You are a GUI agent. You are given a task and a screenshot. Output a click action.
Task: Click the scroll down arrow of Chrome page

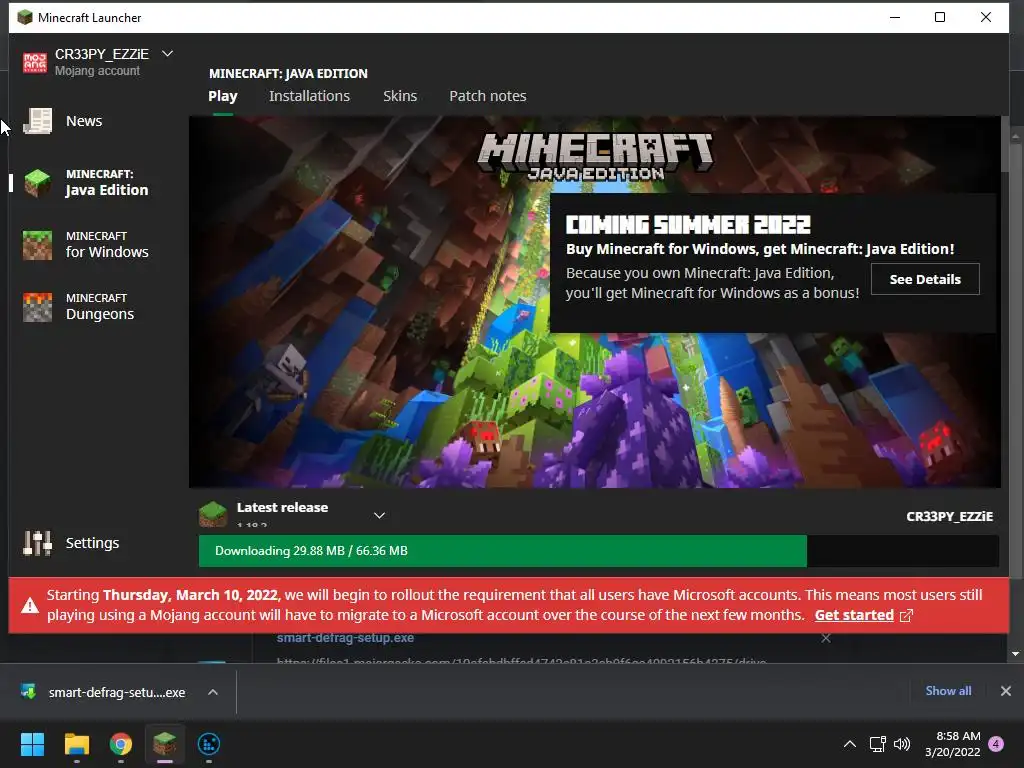pos(1015,654)
